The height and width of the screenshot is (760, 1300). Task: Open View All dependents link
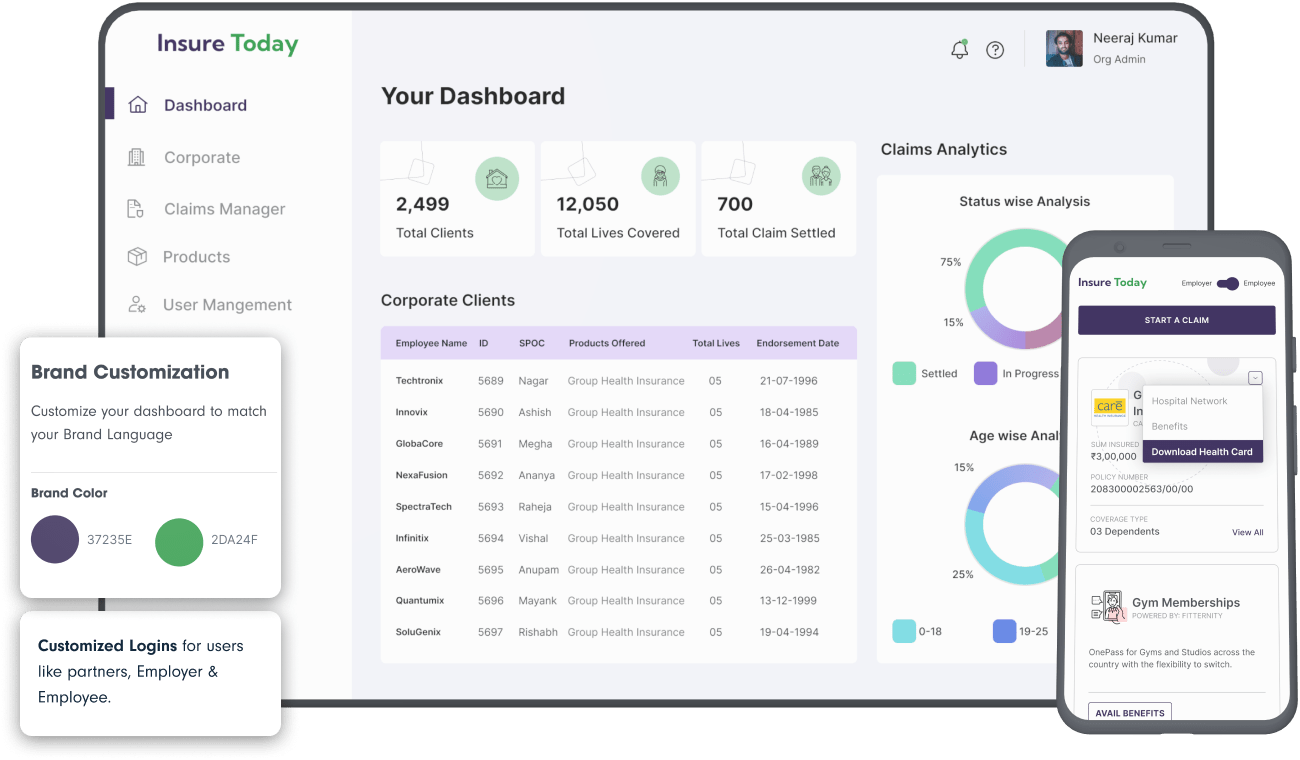pyautogui.click(x=1247, y=532)
